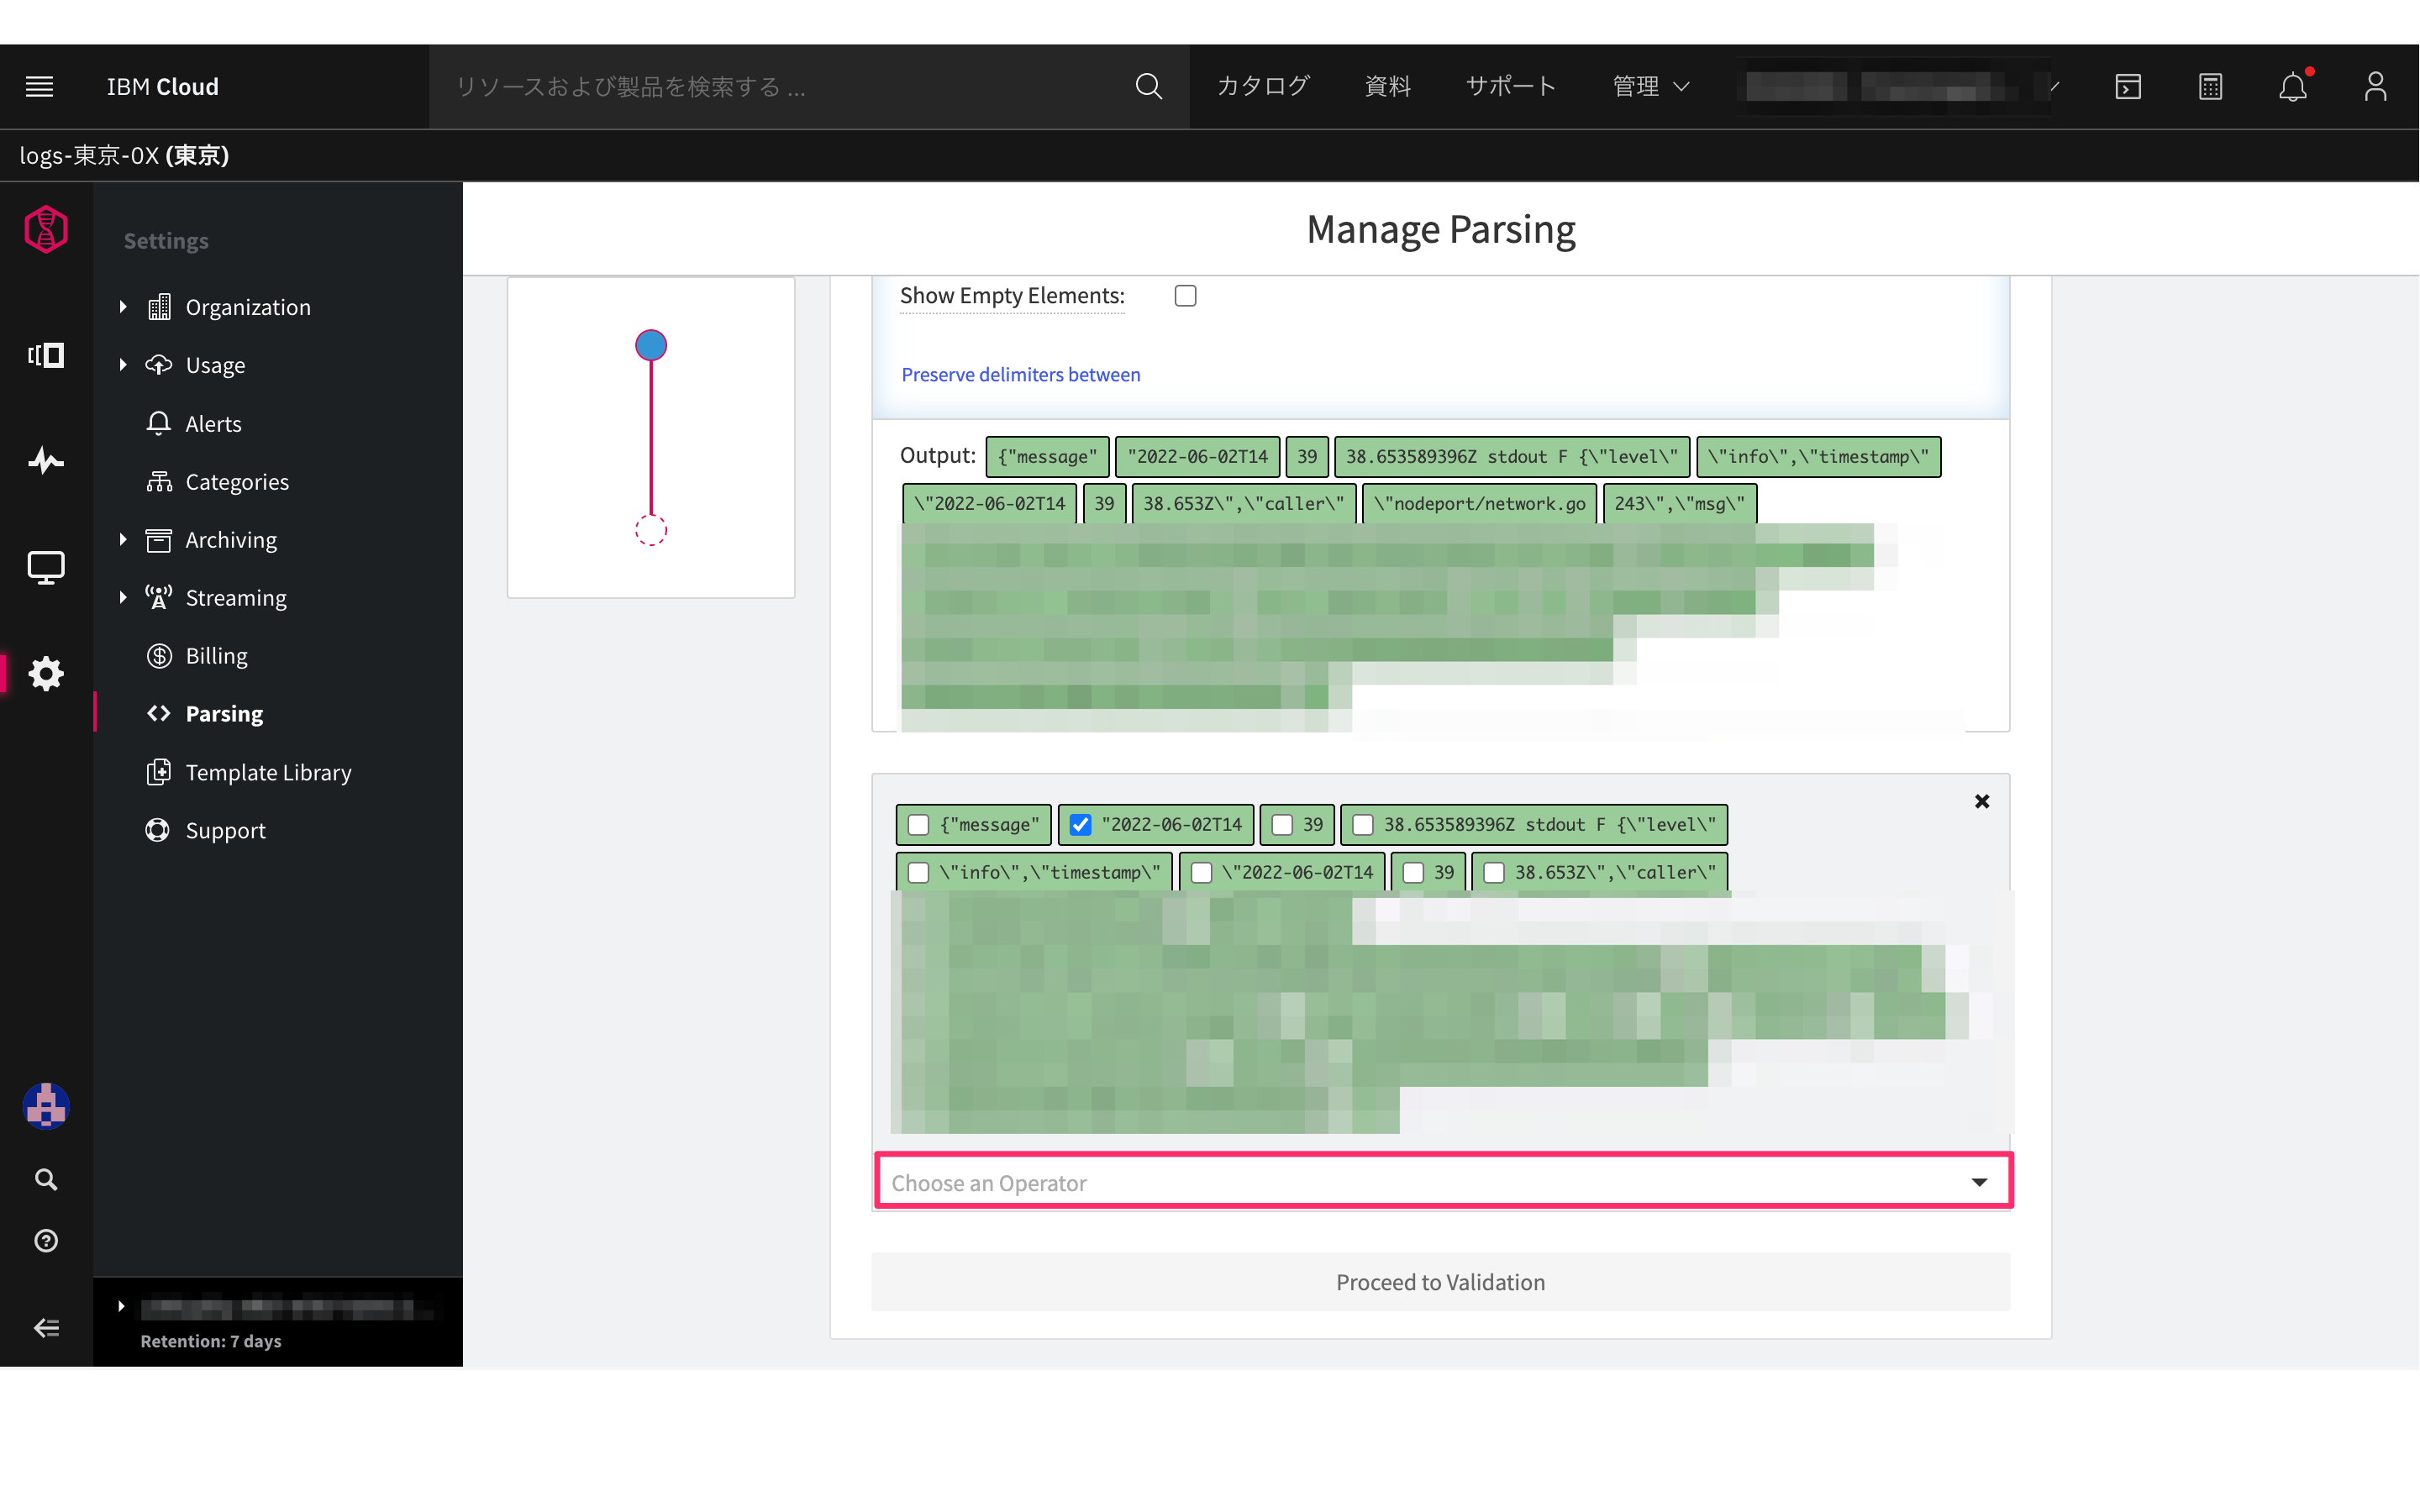Click Proceed to Validation button

(x=1440, y=1282)
